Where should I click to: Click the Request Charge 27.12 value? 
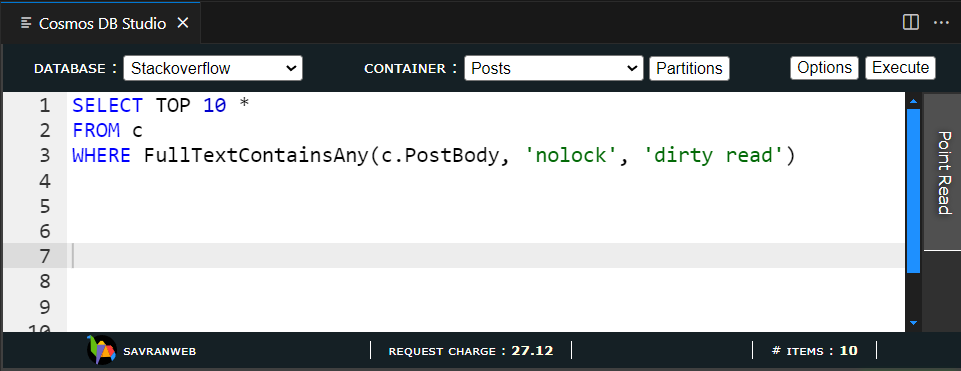(x=532, y=351)
